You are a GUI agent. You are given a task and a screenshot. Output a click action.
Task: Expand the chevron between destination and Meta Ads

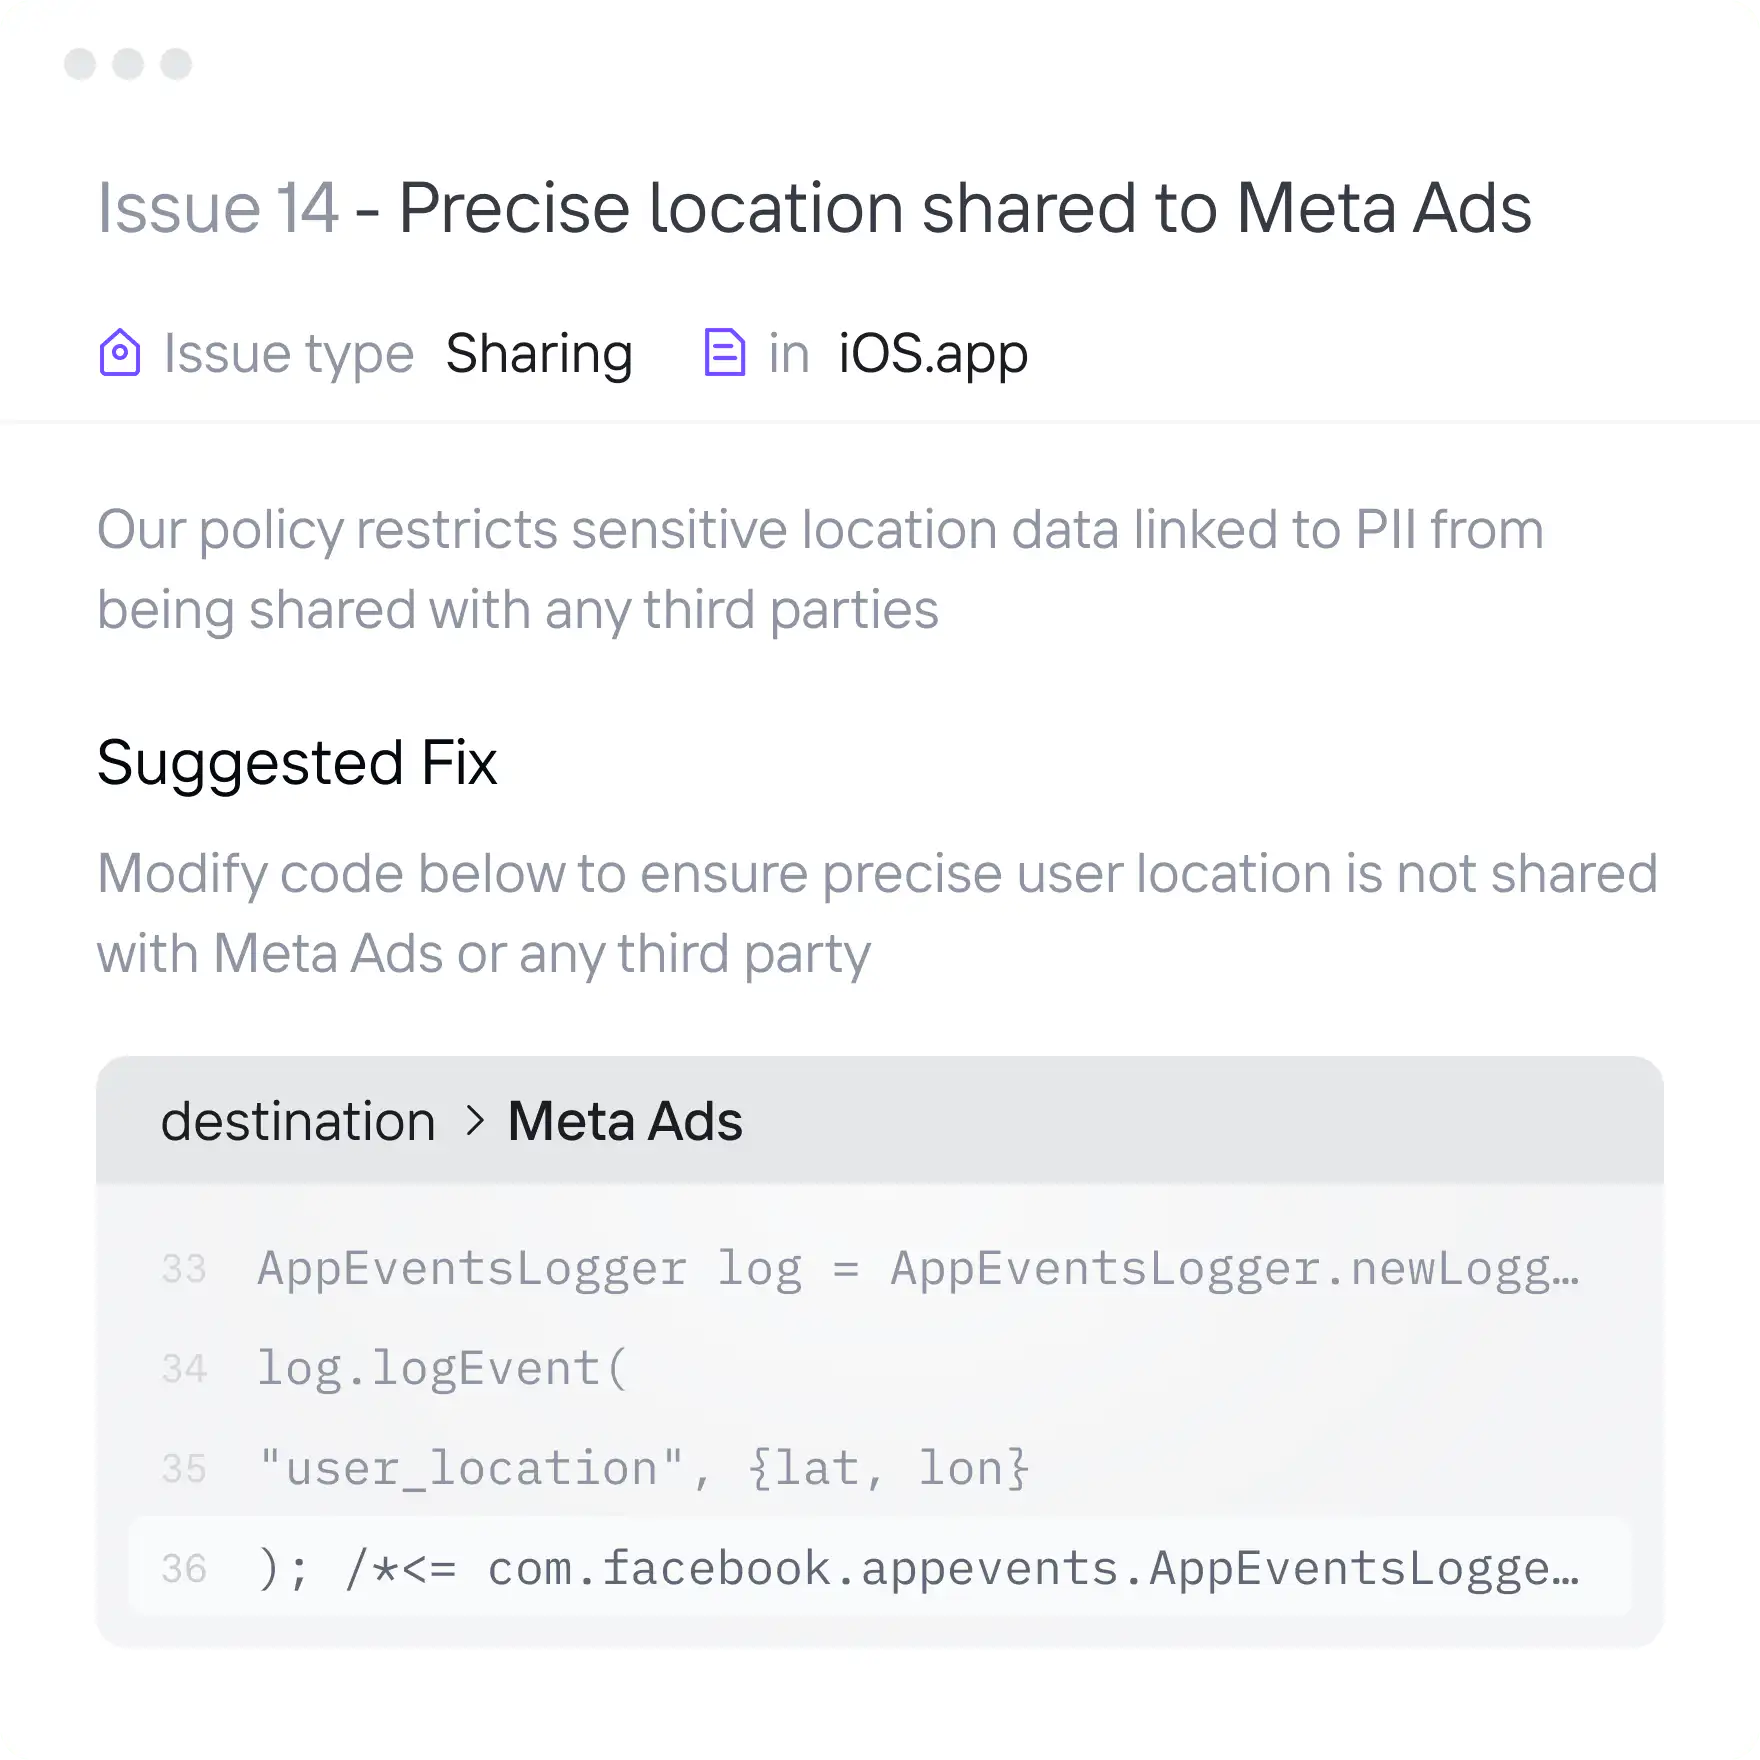pyautogui.click(x=473, y=1120)
